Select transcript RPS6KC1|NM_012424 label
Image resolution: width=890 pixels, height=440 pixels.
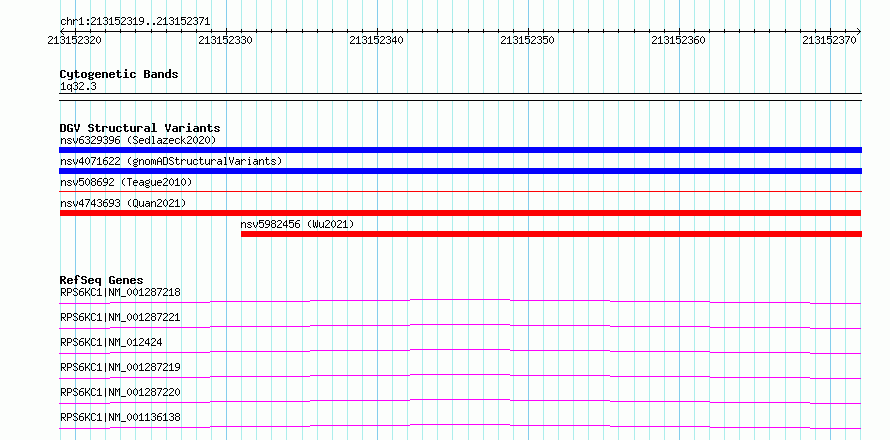[x=111, y=342]
